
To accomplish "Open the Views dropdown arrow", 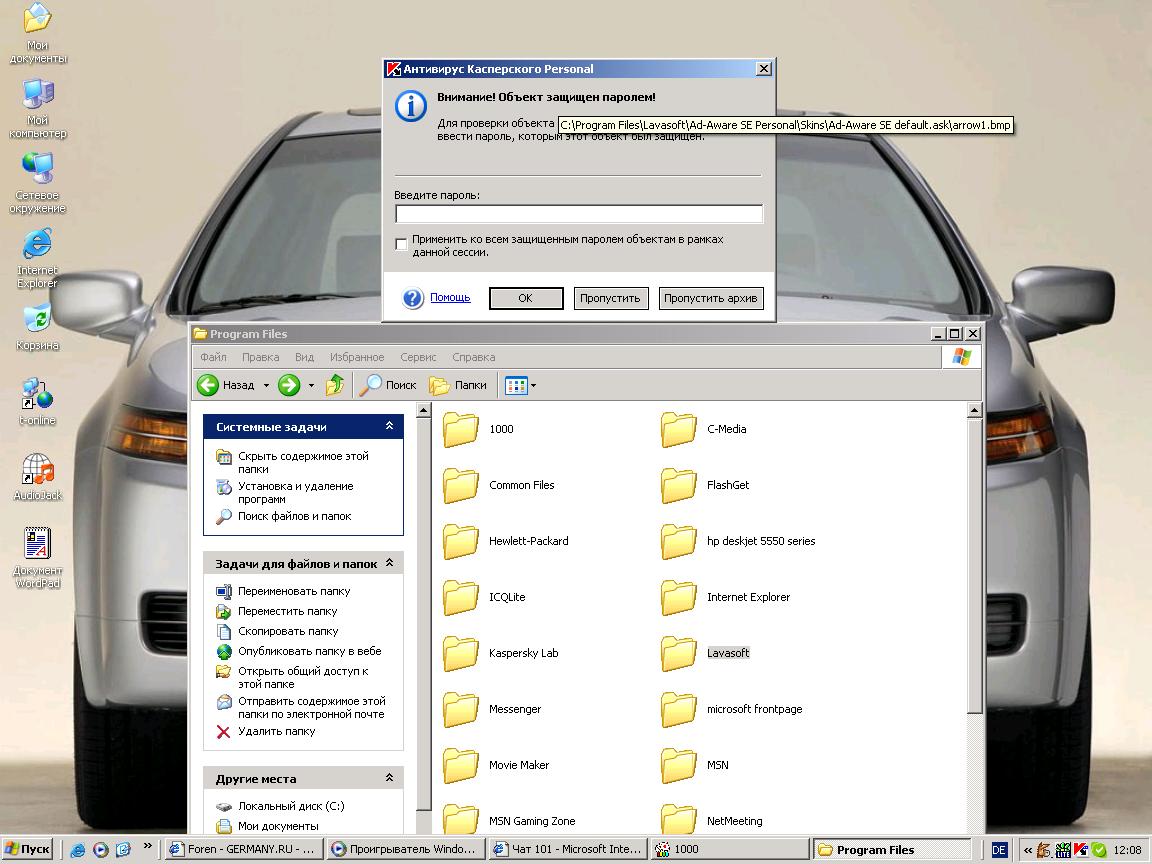I will click(533, 385).
